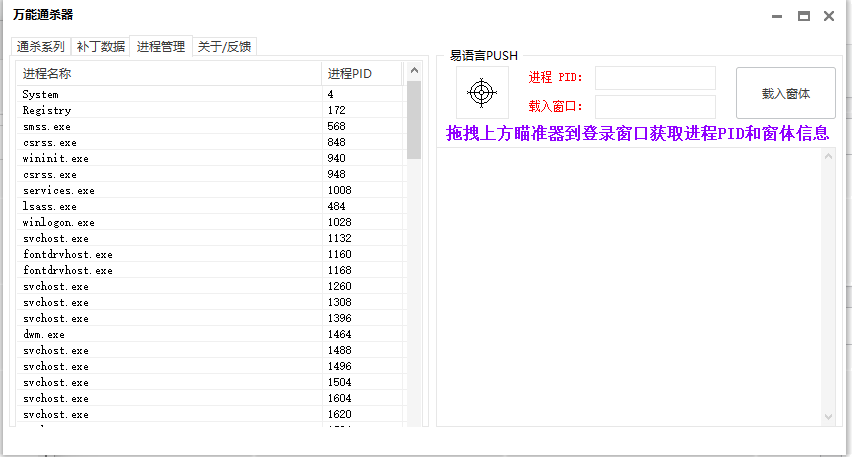Select the 进程管理 tab
852x457 pixels.
161,46
